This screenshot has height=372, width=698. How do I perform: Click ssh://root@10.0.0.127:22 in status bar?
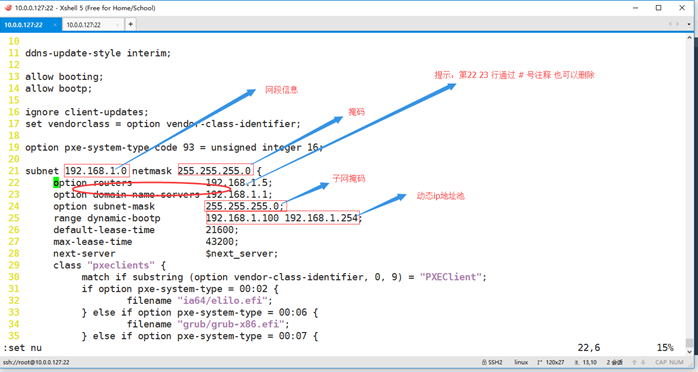pyautogui.click(x=36, y=362)
